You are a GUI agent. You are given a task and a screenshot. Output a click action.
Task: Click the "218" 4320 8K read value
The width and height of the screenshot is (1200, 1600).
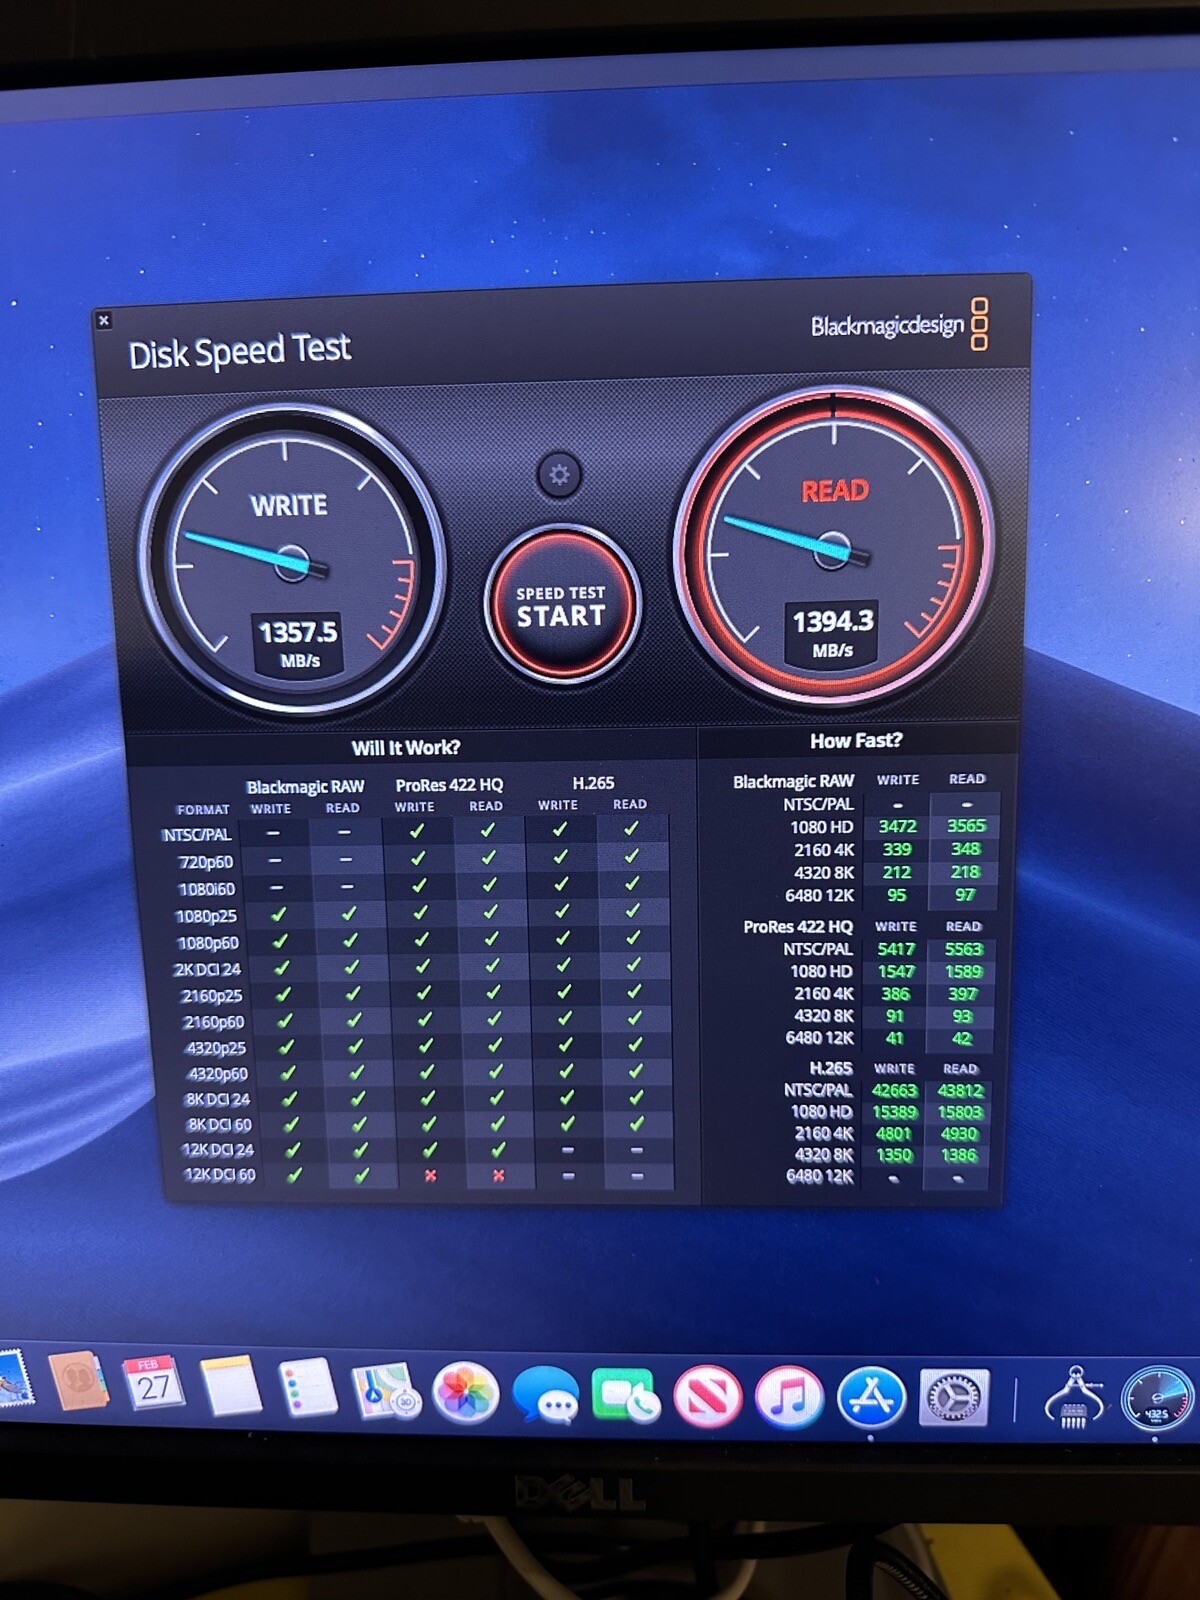965,871
